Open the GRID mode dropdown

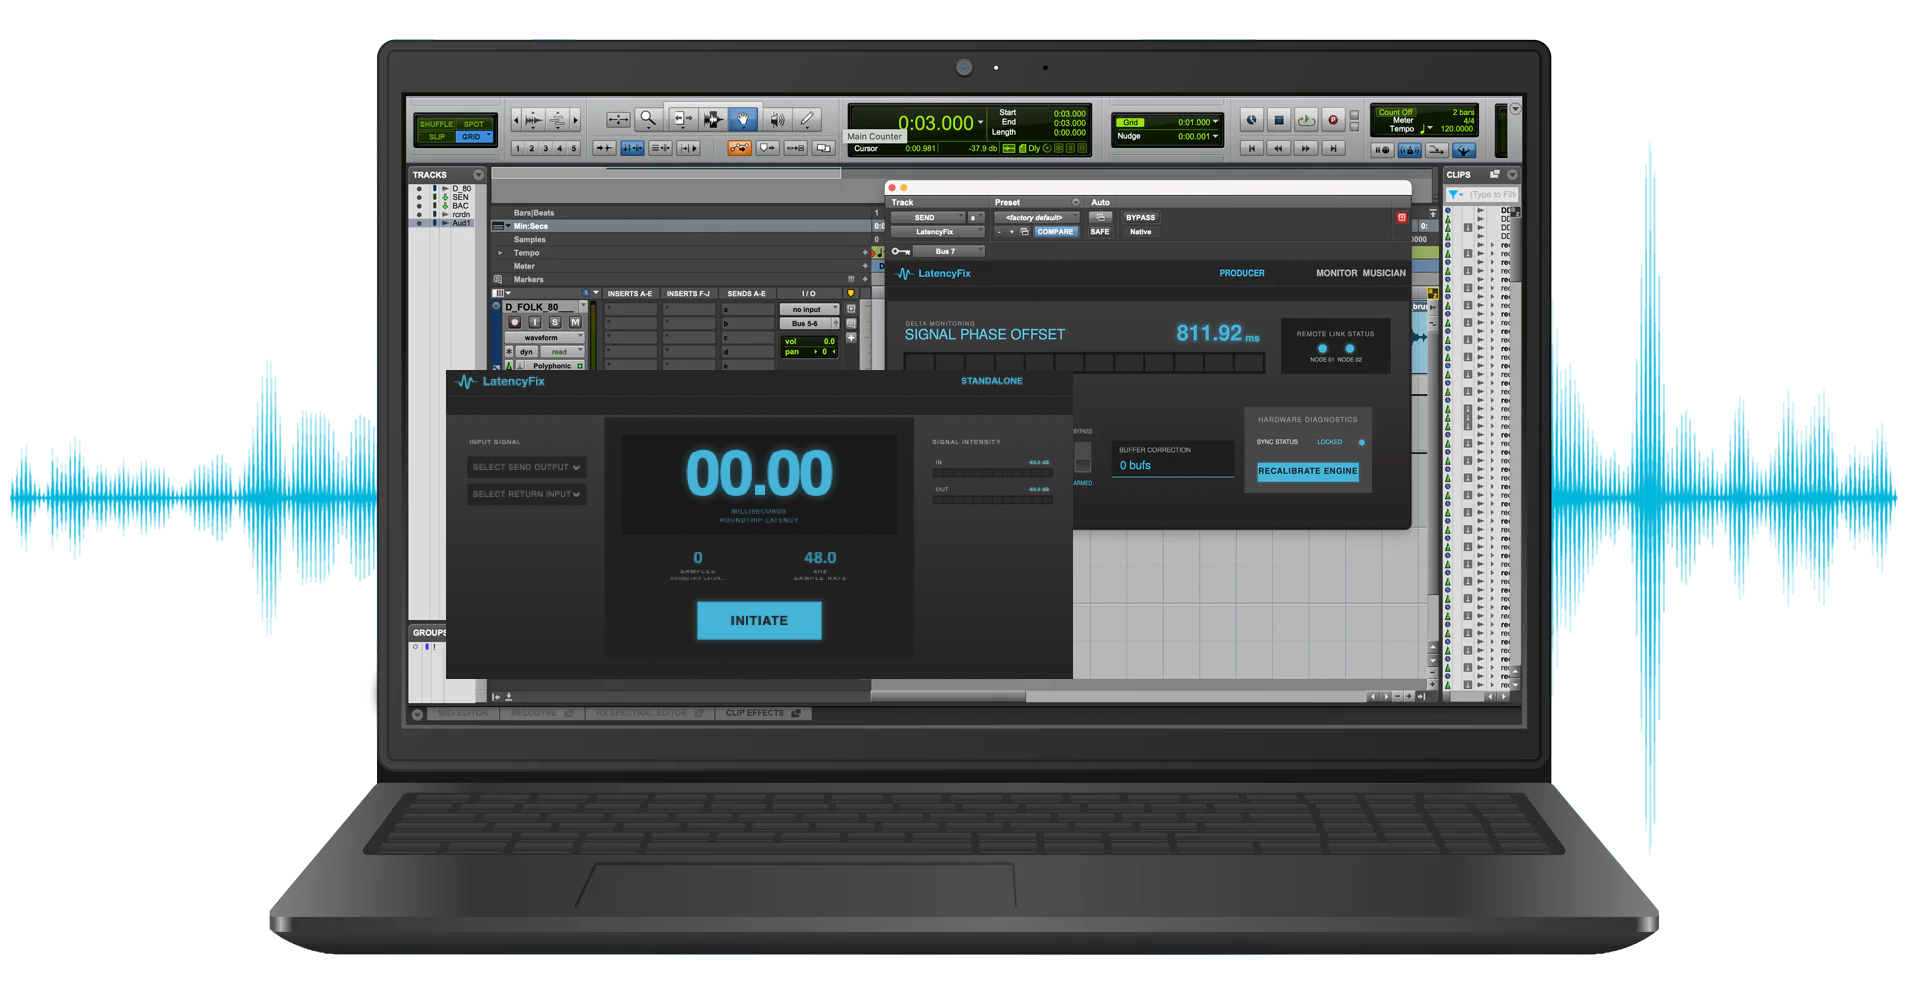pyautogui.click(x=475, y=137)
